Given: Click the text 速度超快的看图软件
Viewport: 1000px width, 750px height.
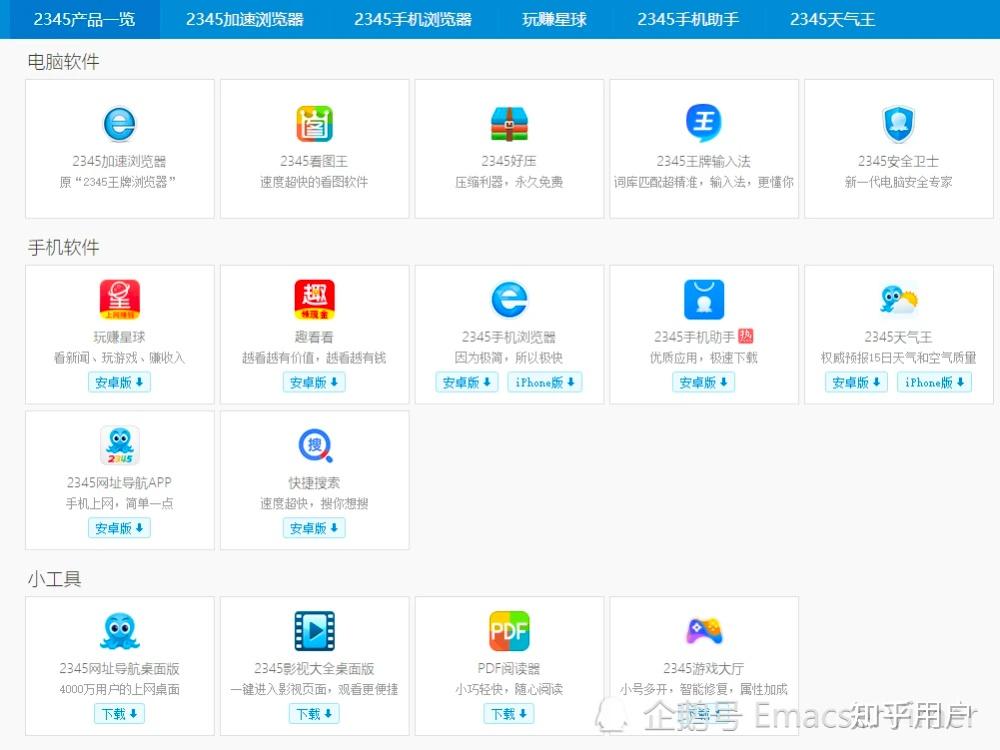Looking at the screenshot, I should coord(314,182).
